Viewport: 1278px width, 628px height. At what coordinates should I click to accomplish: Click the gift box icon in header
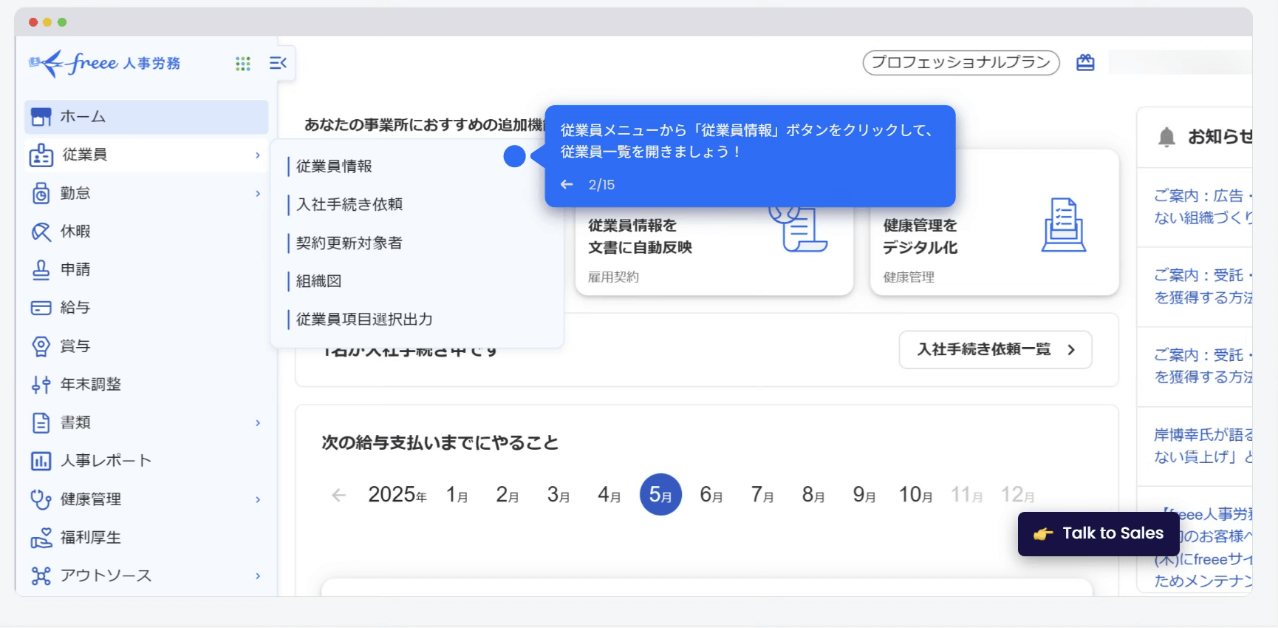pos(1085,63)
